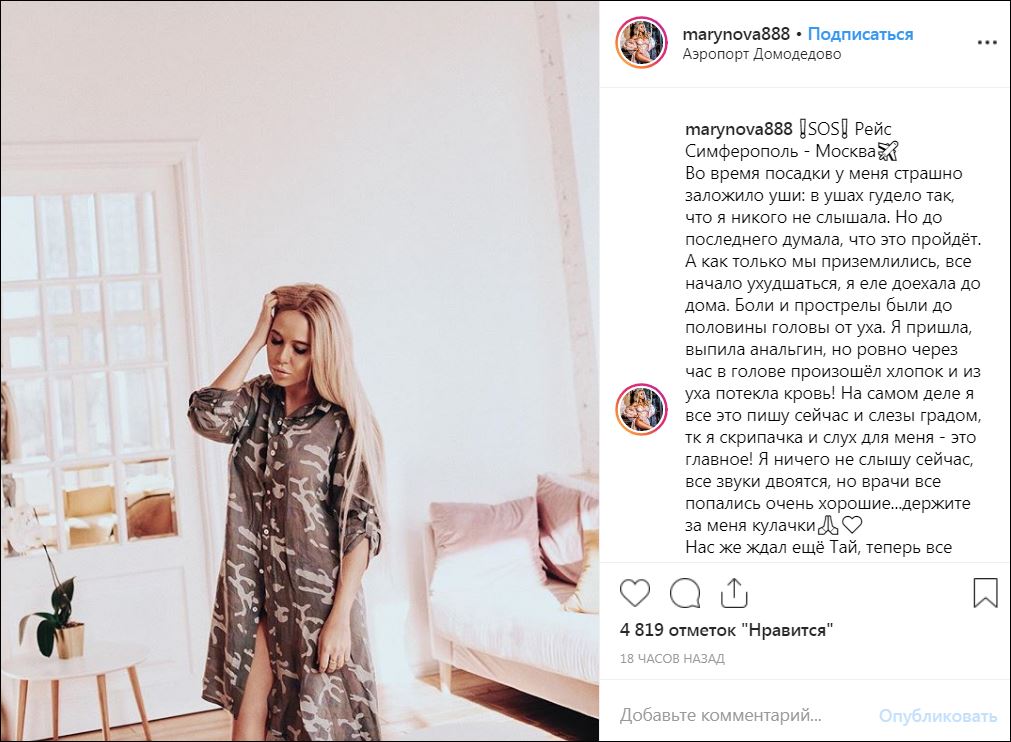Image resolution: width=1011 pixels, height=742 pixels.
Task: Open the Аэропорт Домодедово location link
Action: pyautogui.click(x=761, y=54)
